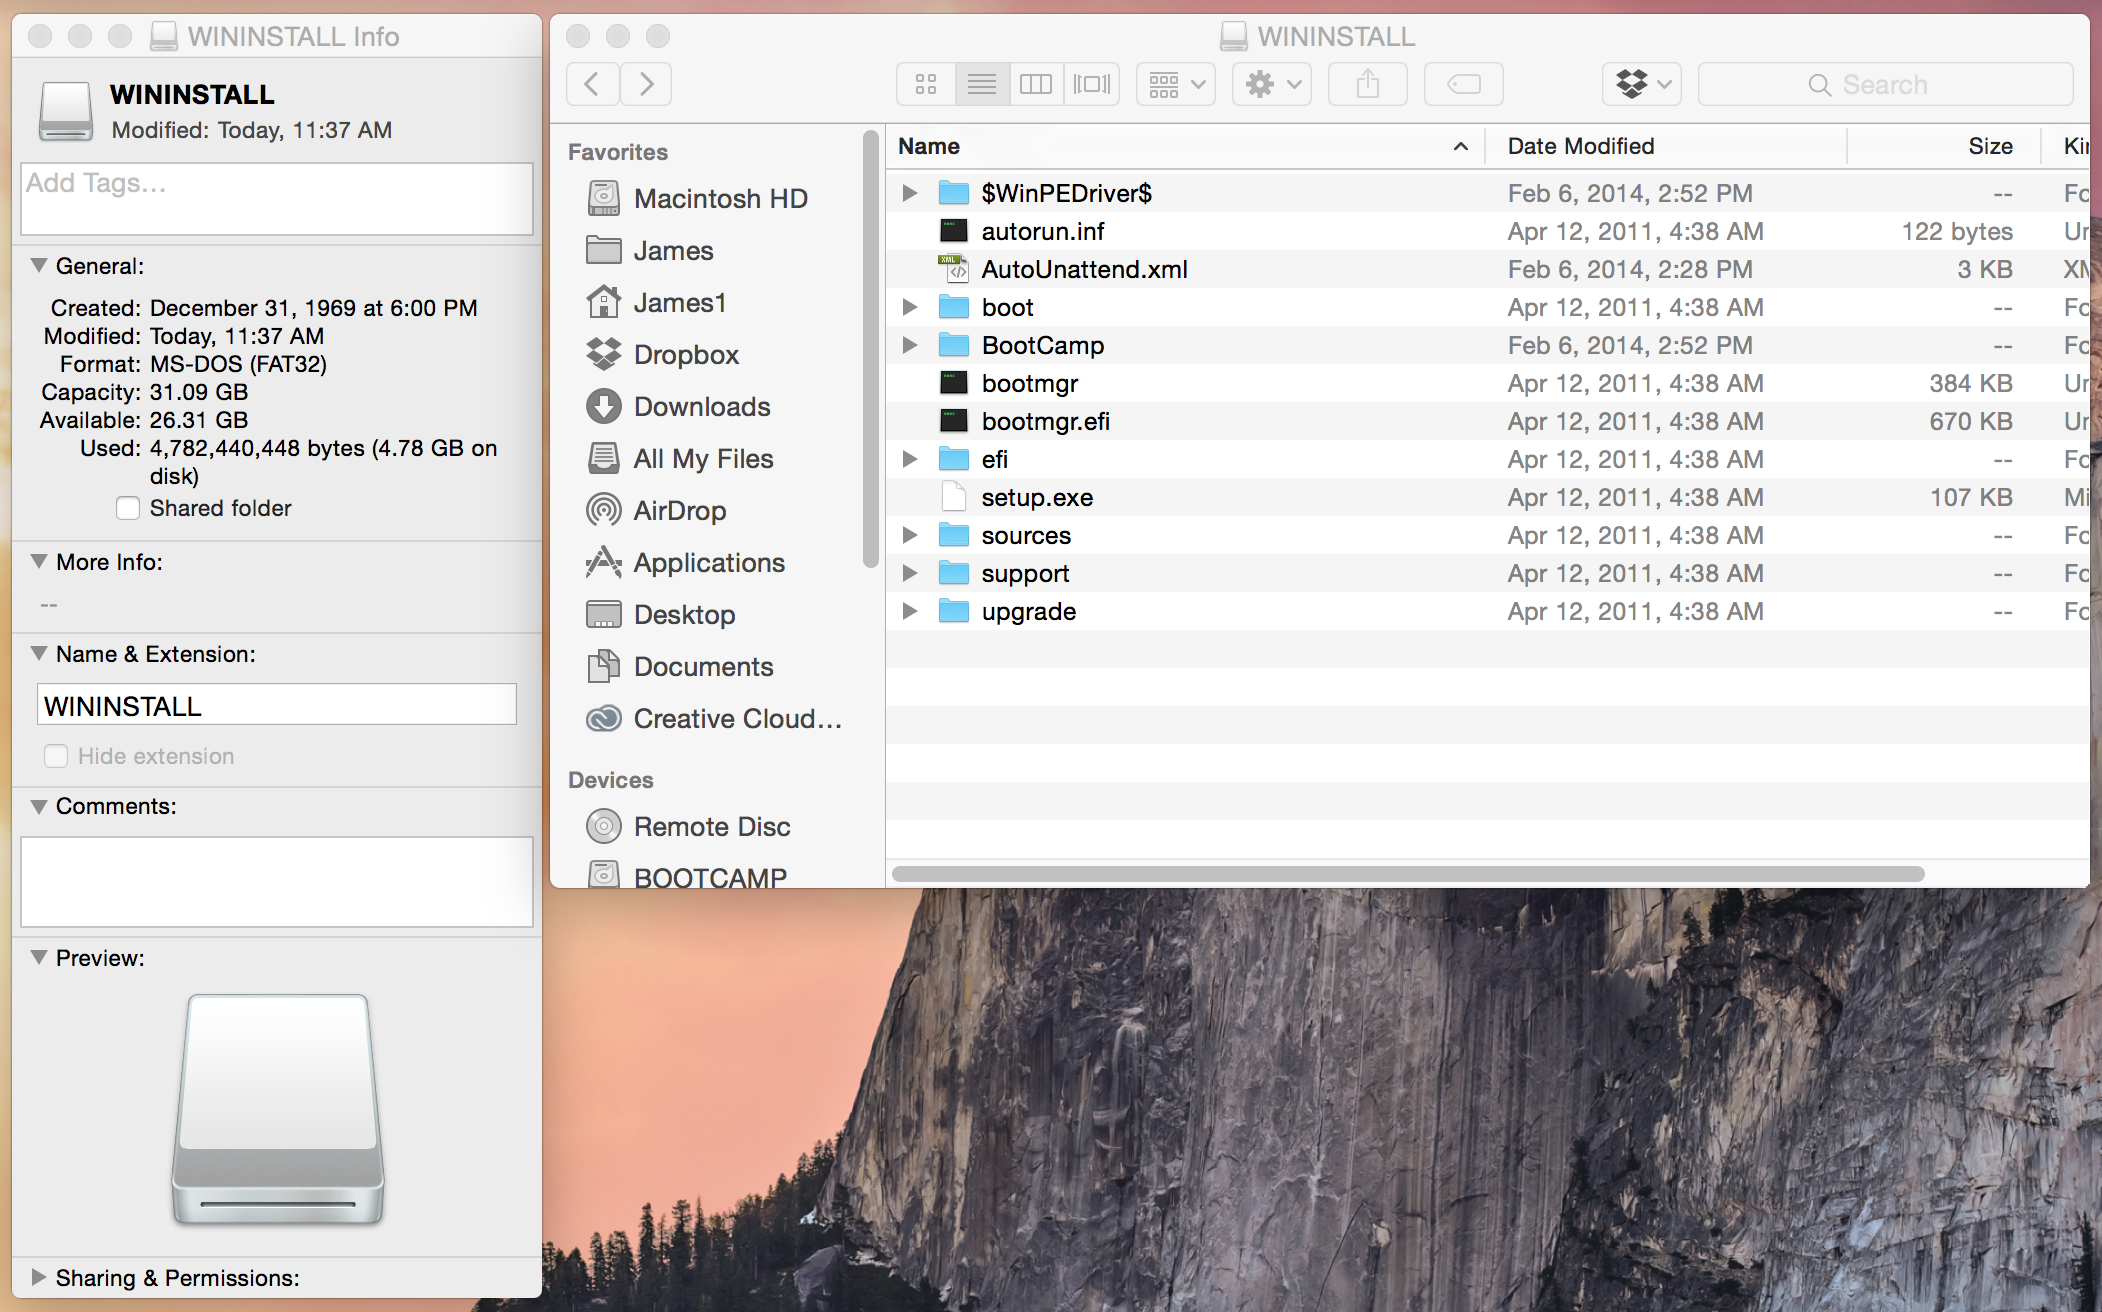Click the Add Tags field
The height and width of the screenshot is (1312, 2102).
(x=277, y=199)
